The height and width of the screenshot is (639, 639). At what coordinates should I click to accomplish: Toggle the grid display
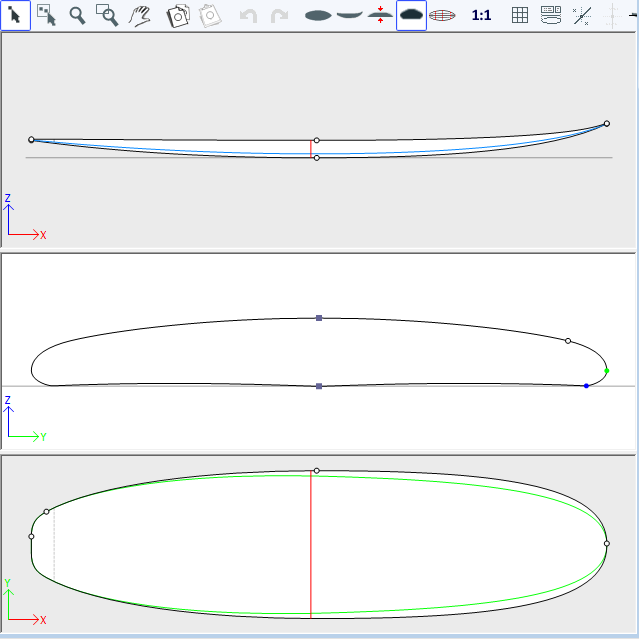tap(520, 15)
